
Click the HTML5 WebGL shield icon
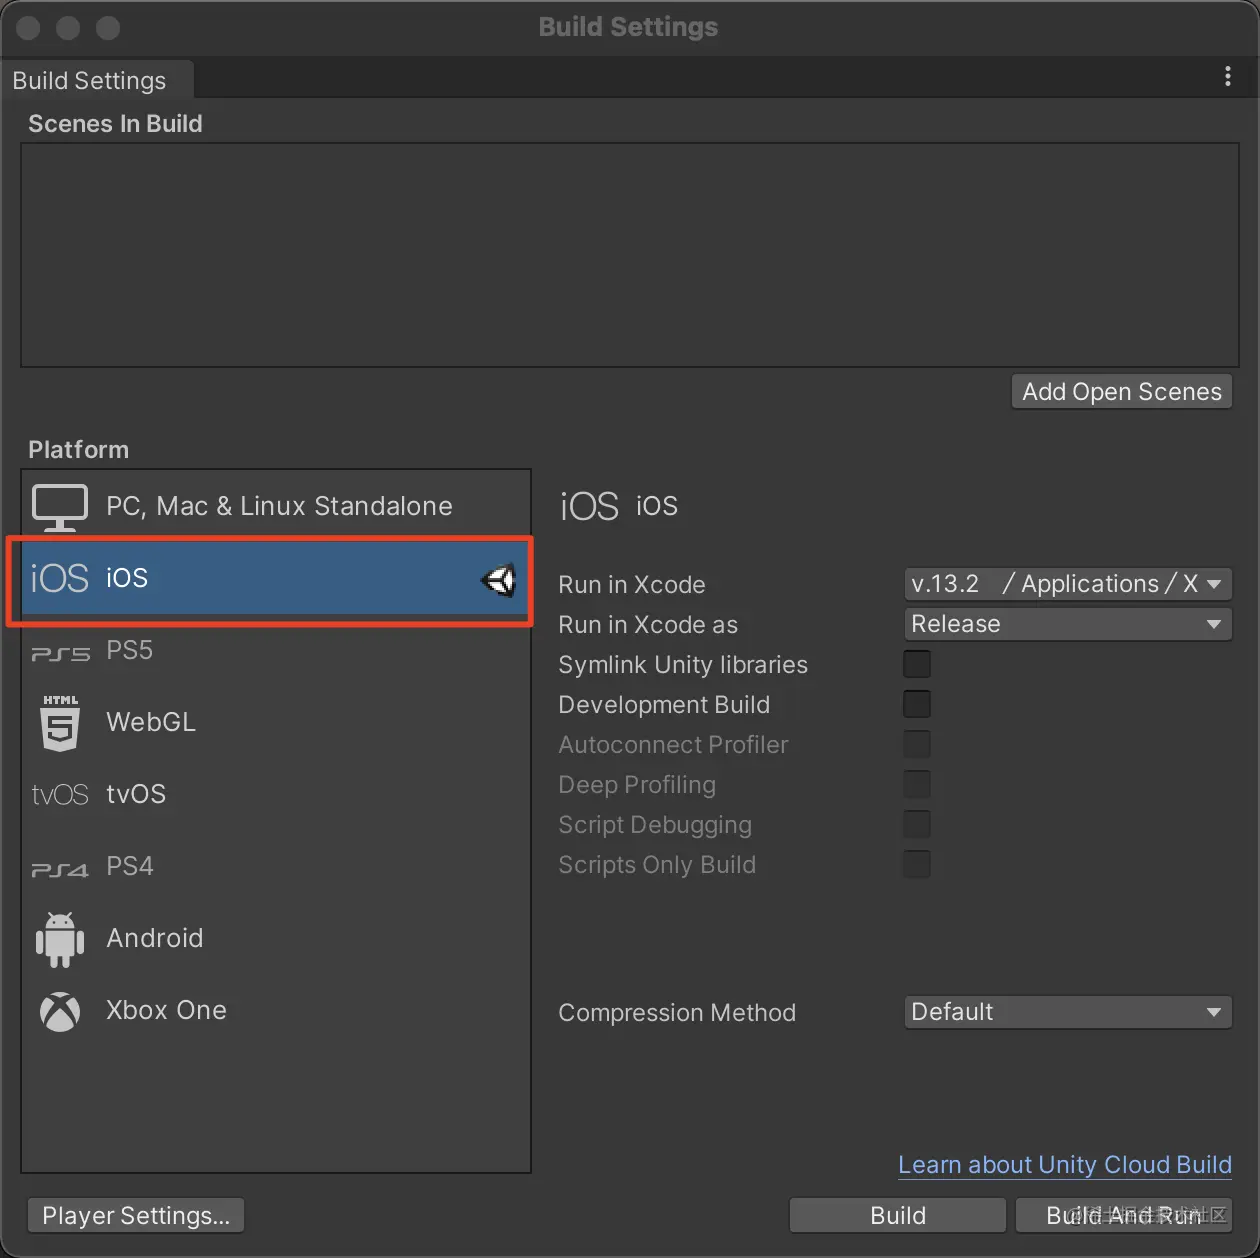point(60,723)
